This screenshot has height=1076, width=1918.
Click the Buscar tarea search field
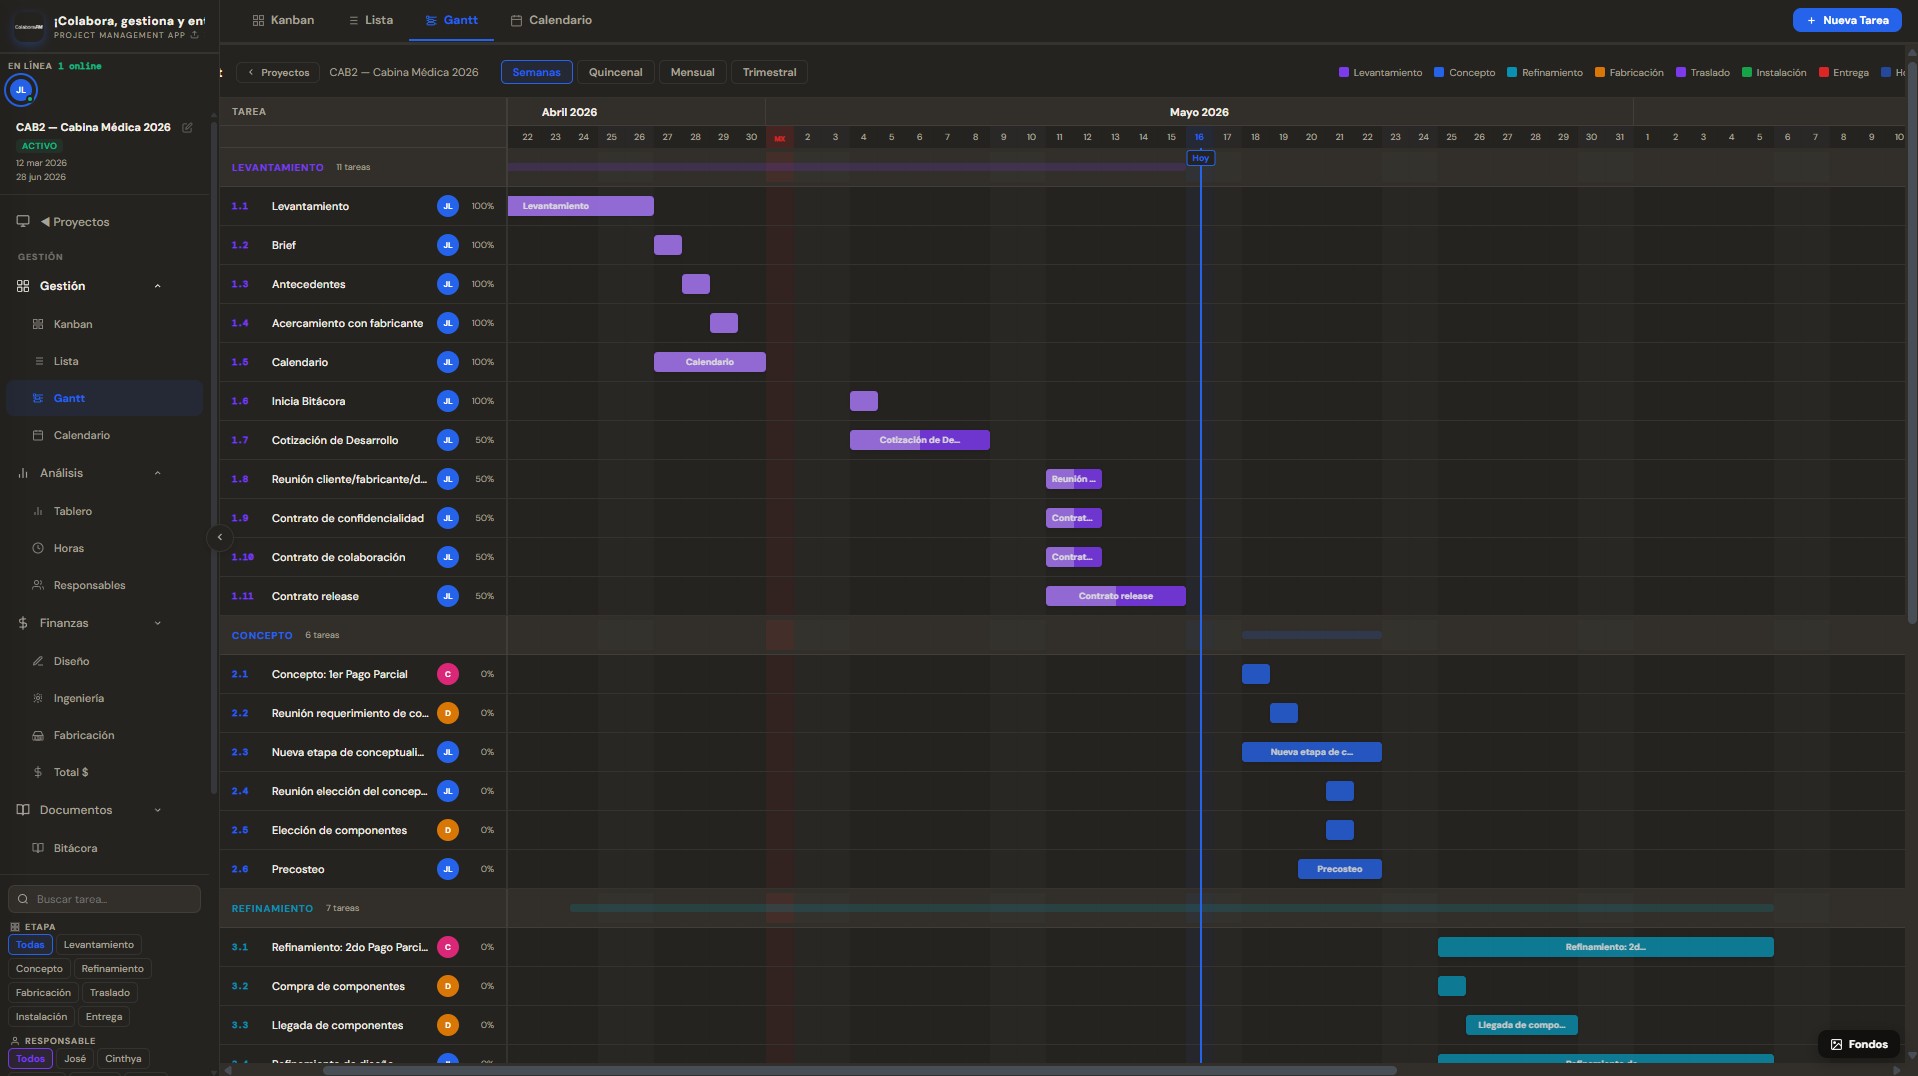point(104,899)
